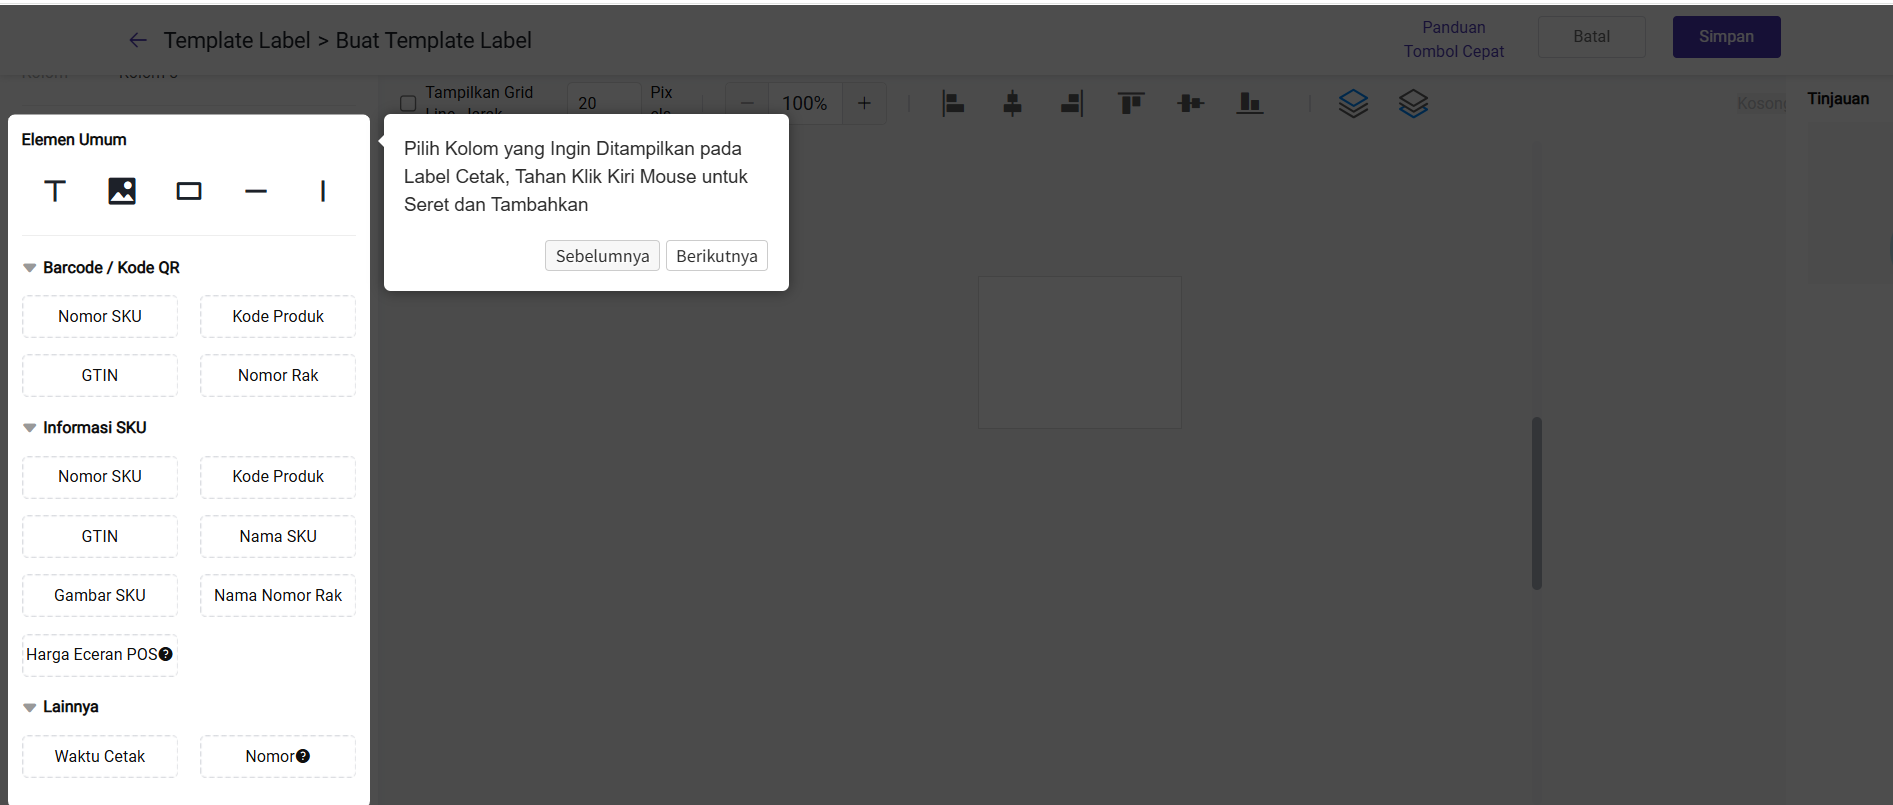Collapse the Informasi SKU section
This screenshot has height=805, width=1893.
click(30, 428)
